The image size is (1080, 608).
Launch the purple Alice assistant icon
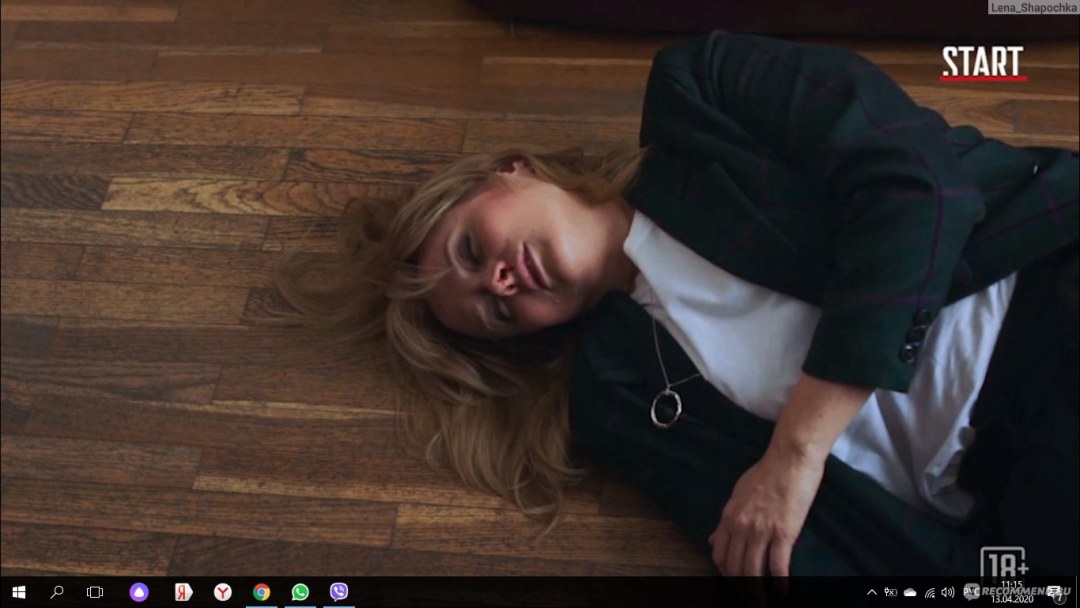139,592
